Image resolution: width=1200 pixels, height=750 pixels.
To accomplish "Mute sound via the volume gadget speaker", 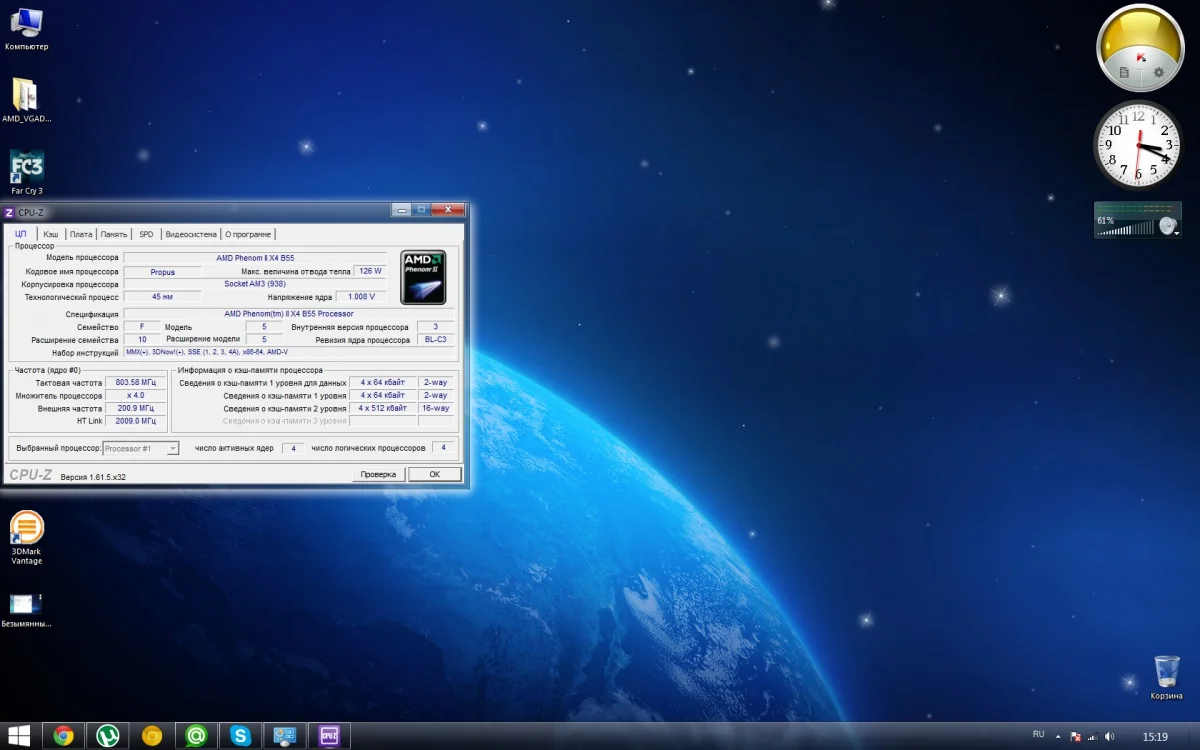I will [x=1166, y=226].
